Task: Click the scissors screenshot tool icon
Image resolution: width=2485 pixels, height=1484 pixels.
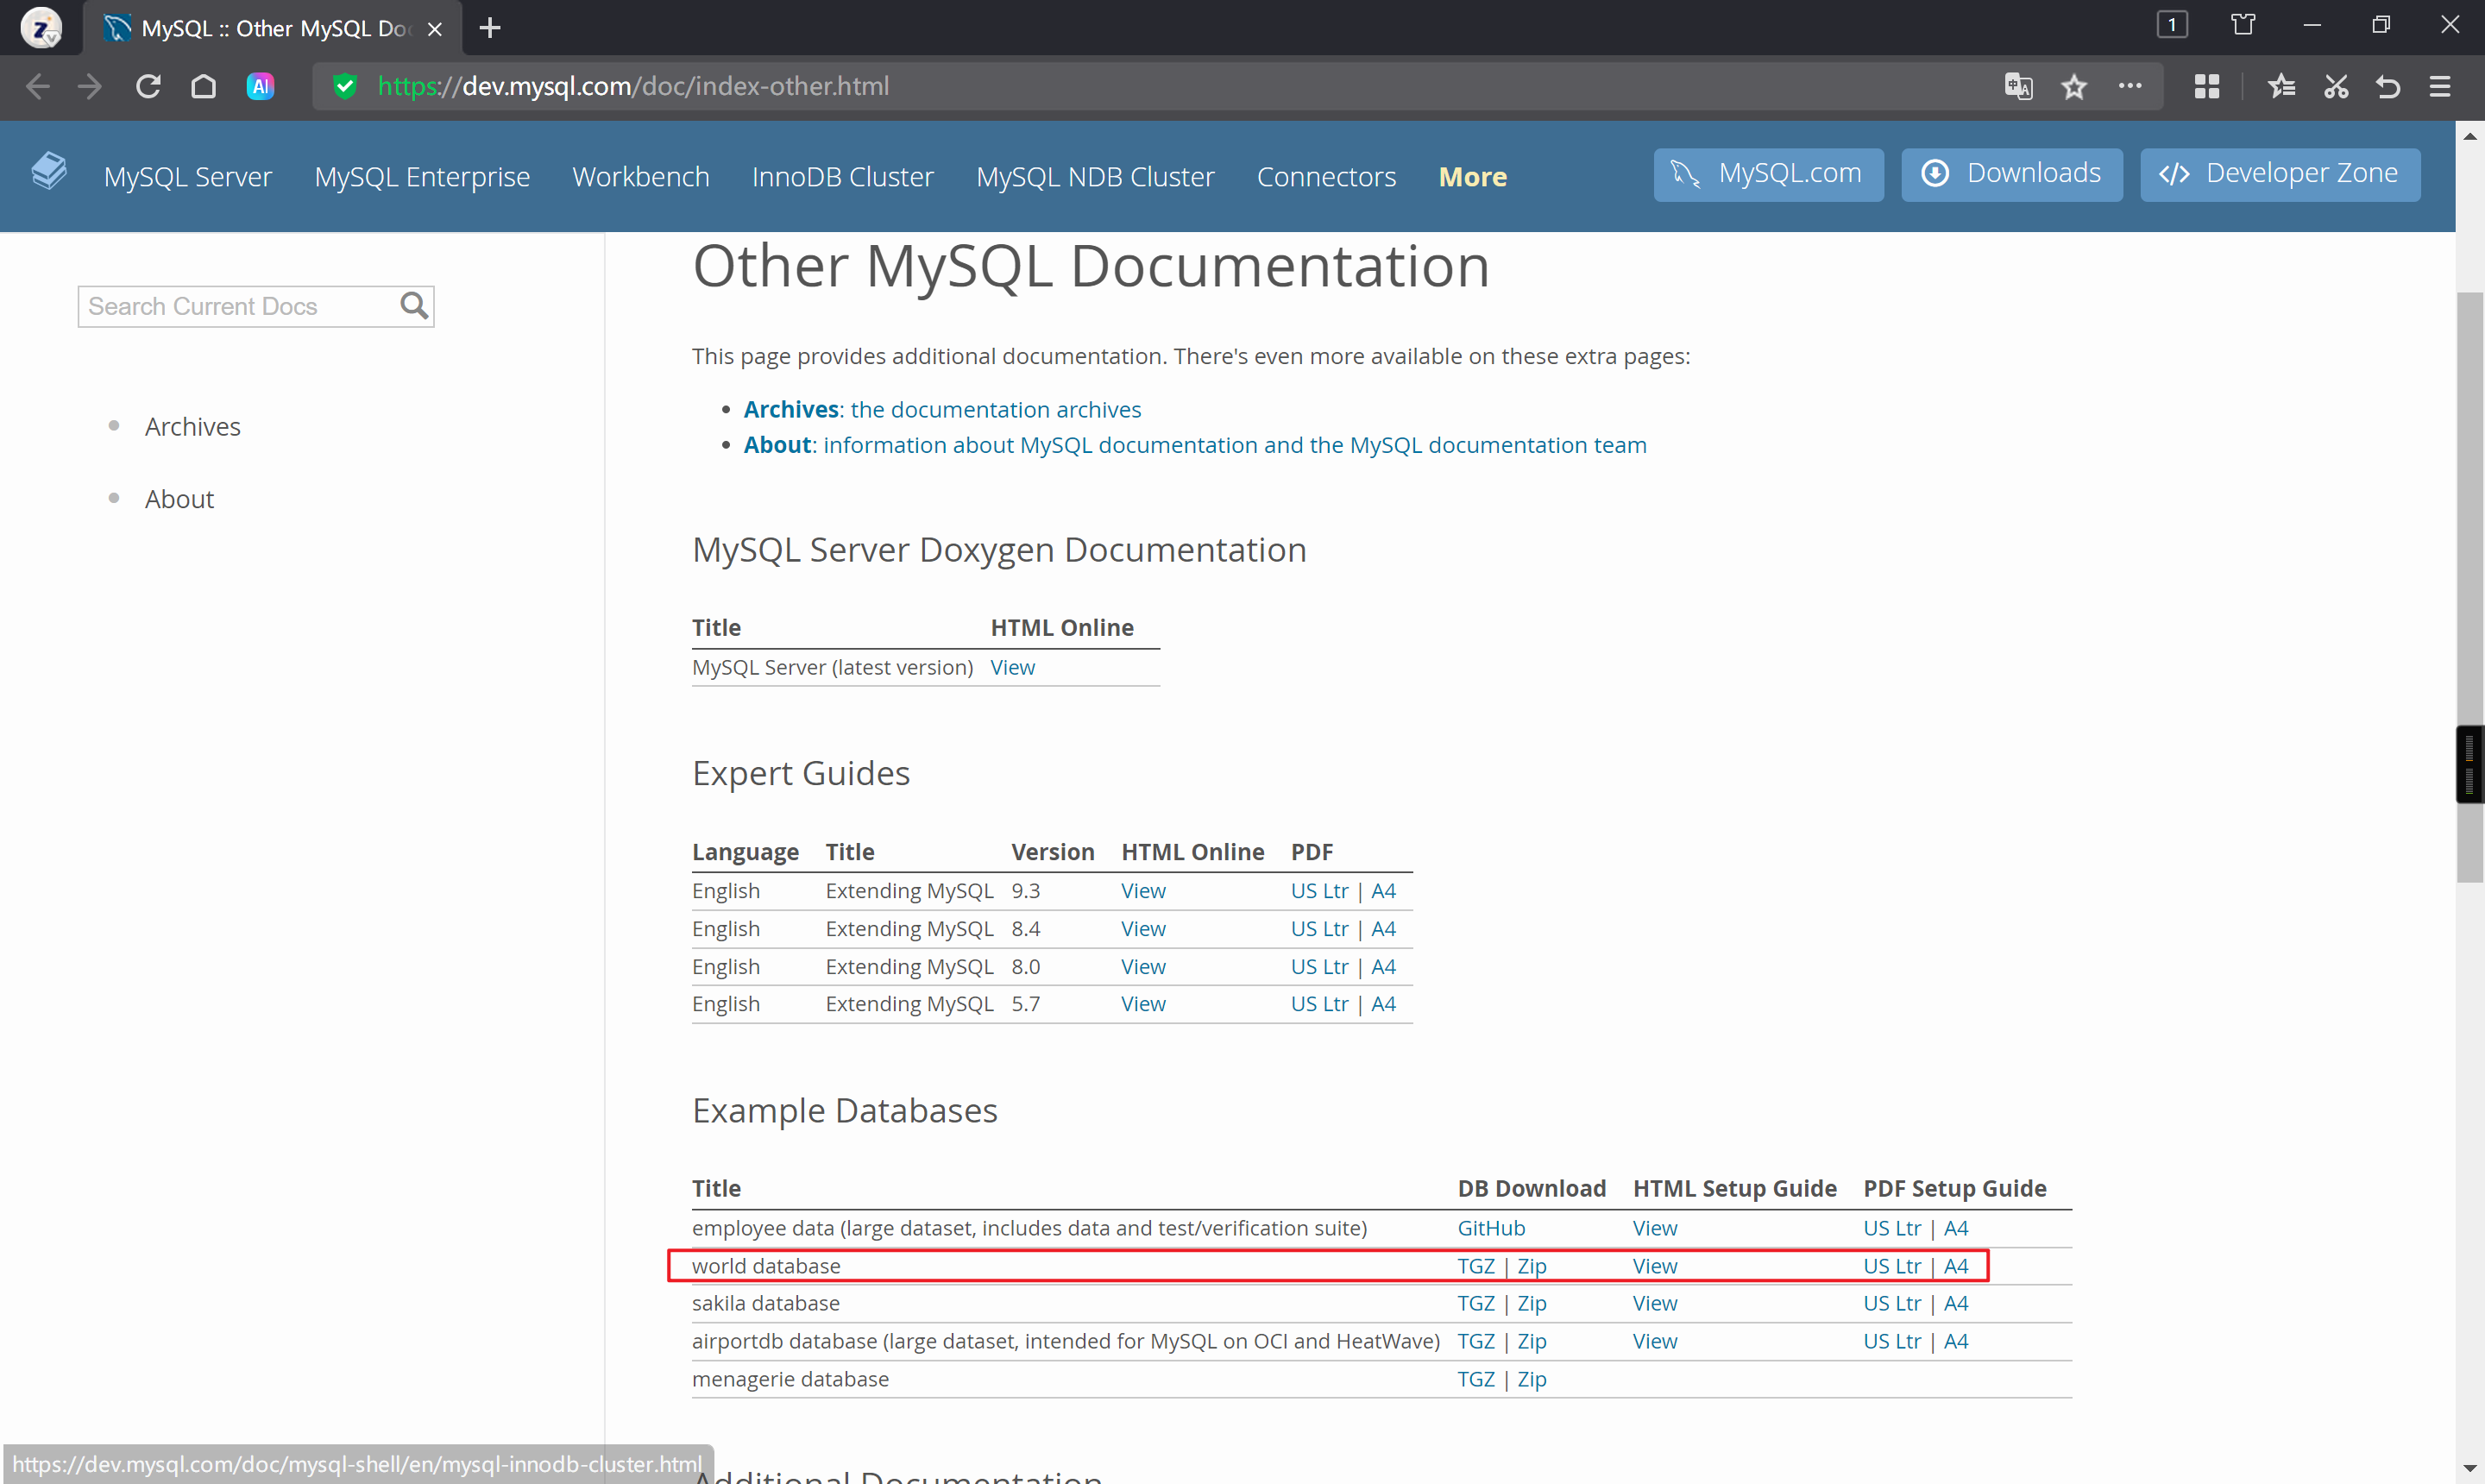Action: coord(2335,86)
